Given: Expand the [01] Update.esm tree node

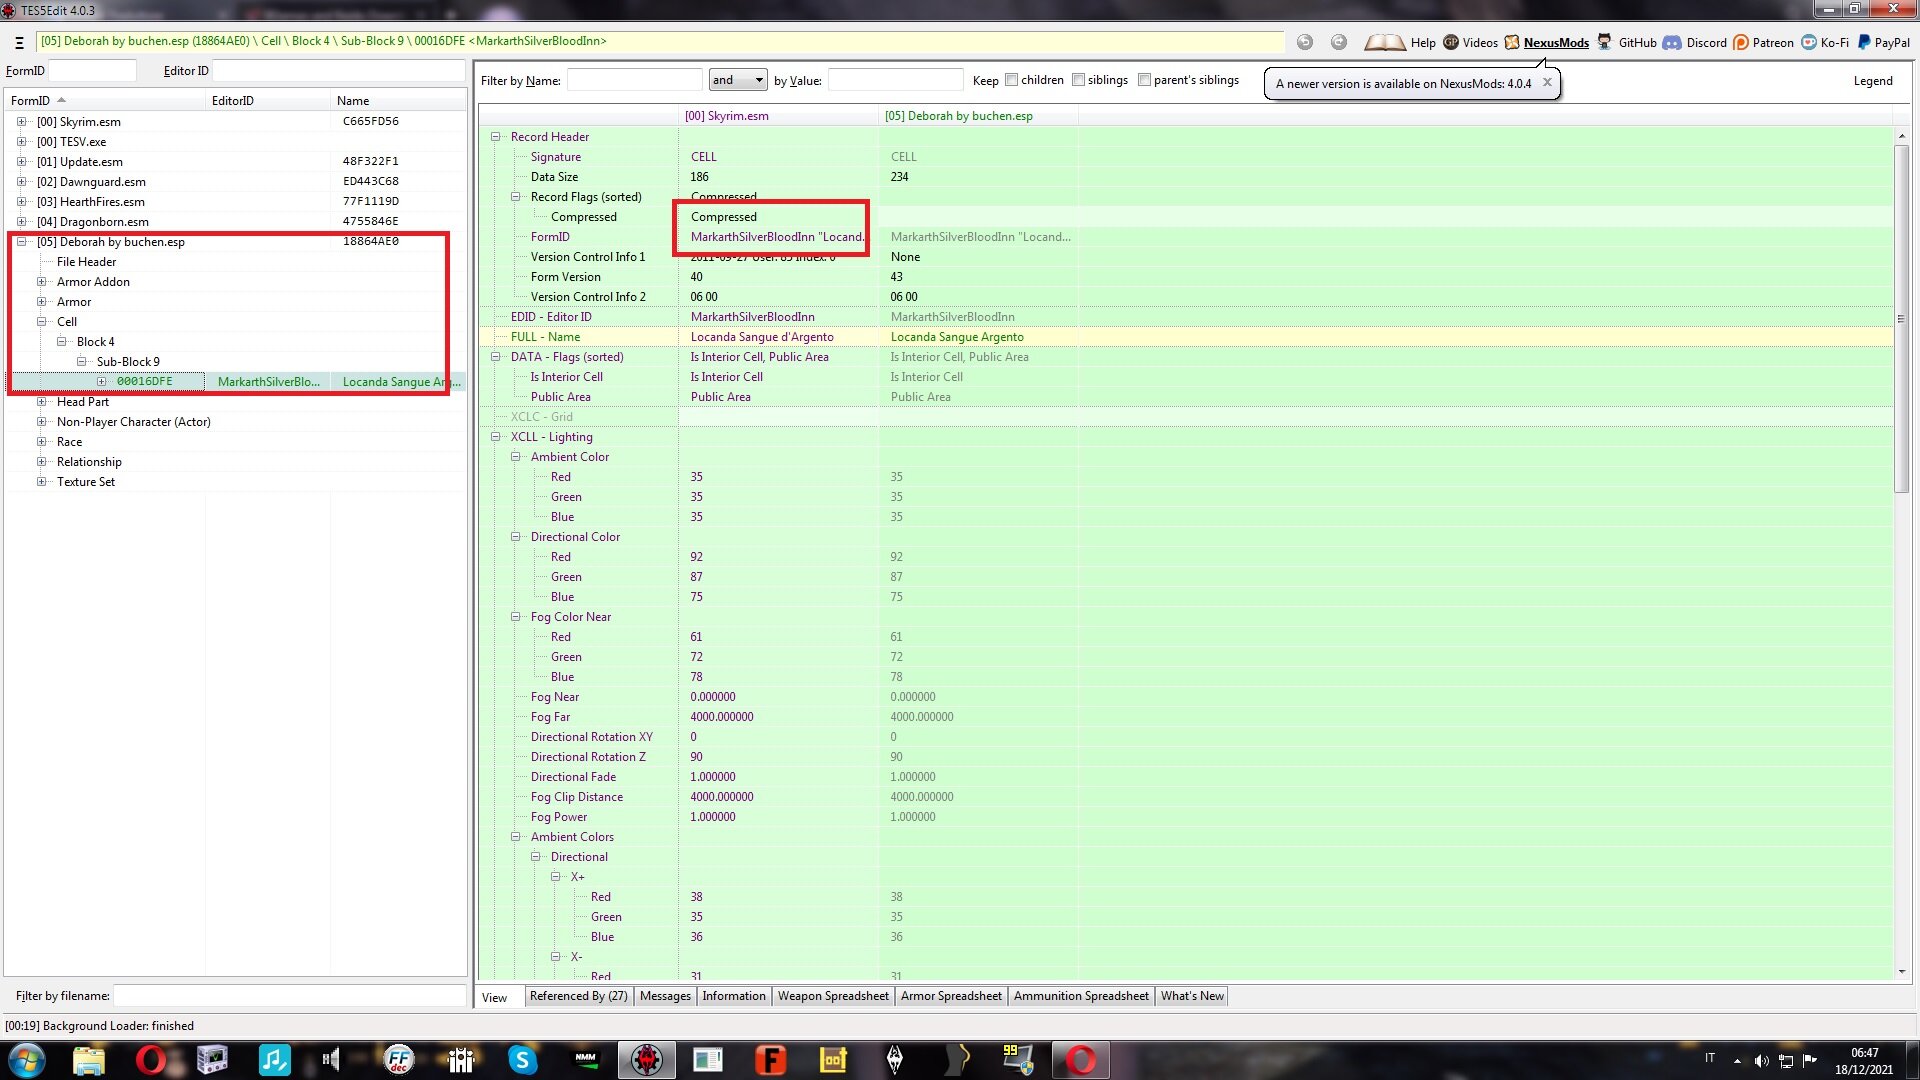Looking at the screenshot, I should (x=21, y=161).
